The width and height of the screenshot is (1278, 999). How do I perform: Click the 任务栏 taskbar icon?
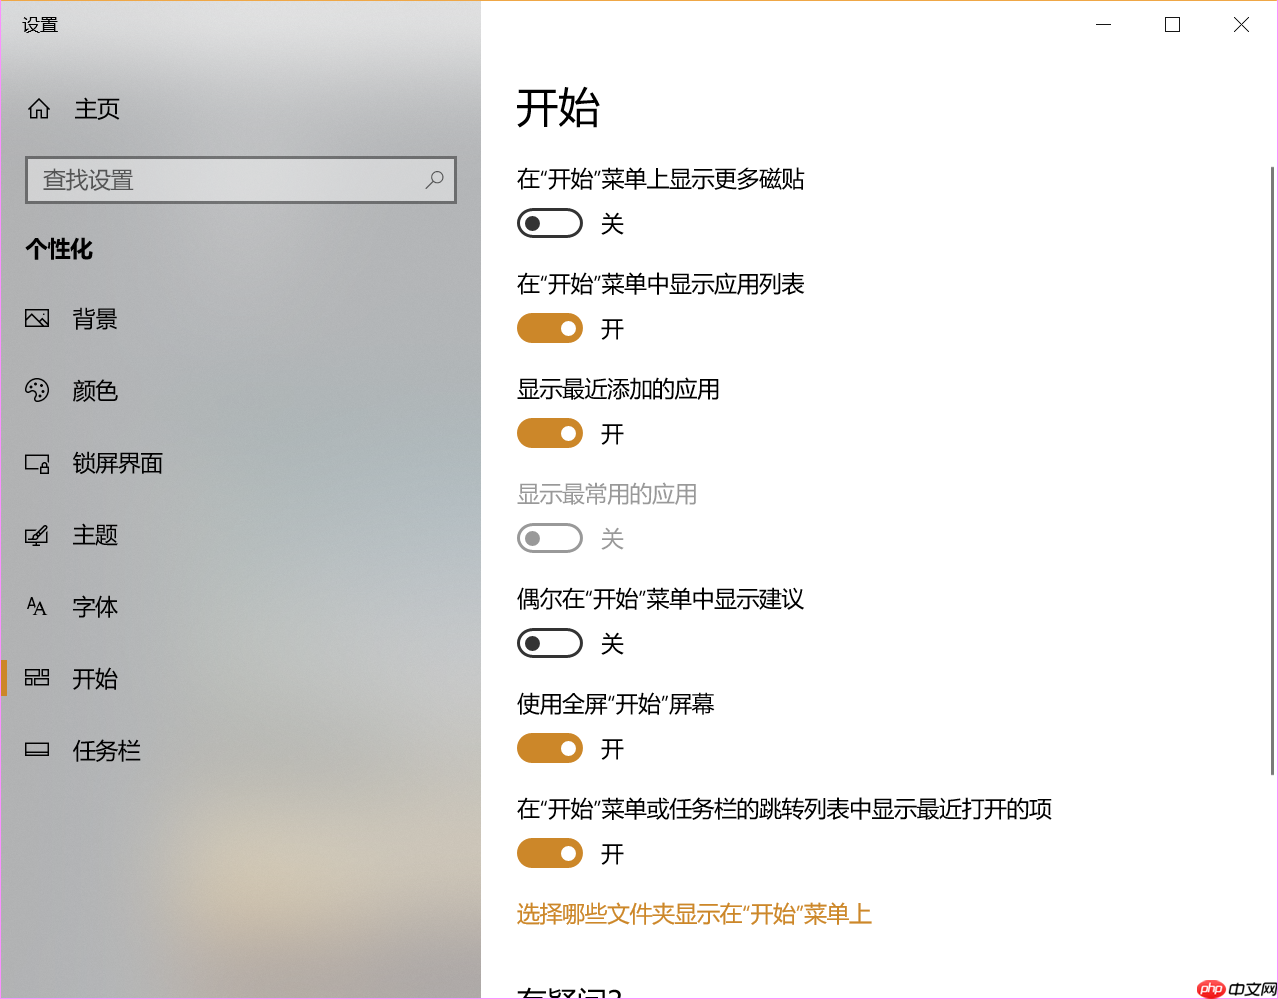tap(37, 750)
